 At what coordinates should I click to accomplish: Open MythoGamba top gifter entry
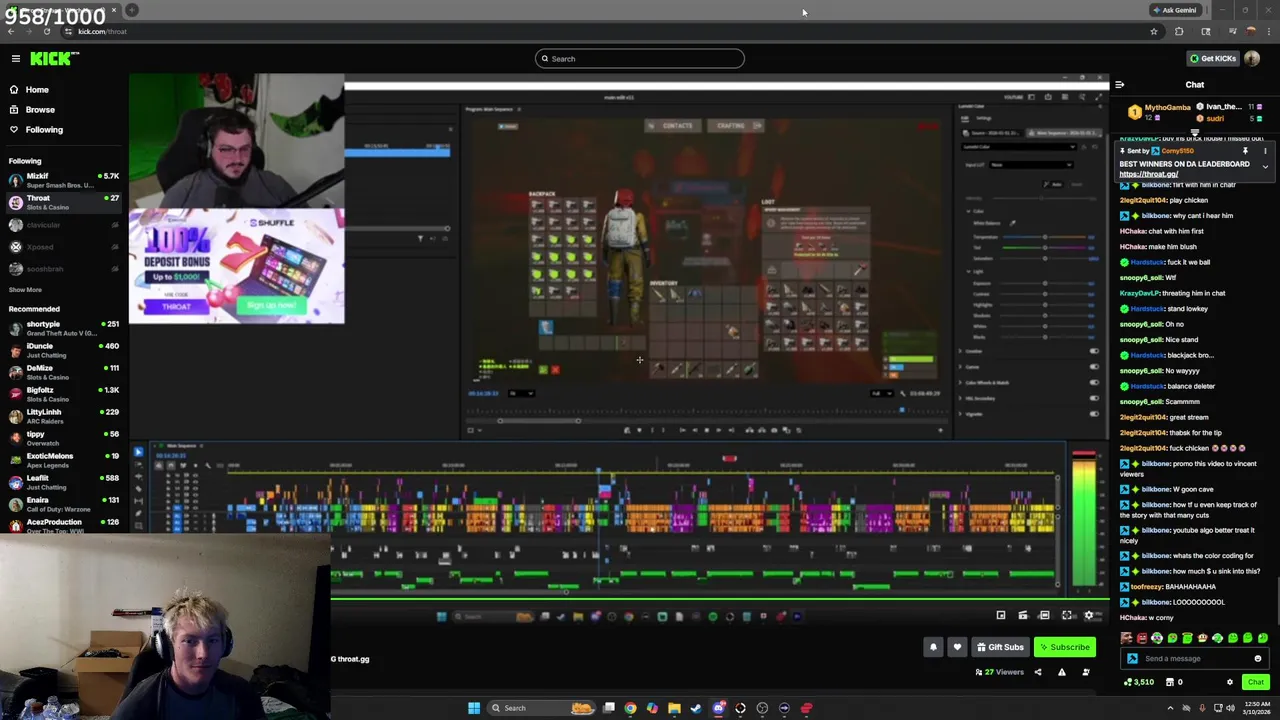coord(1160,112)
